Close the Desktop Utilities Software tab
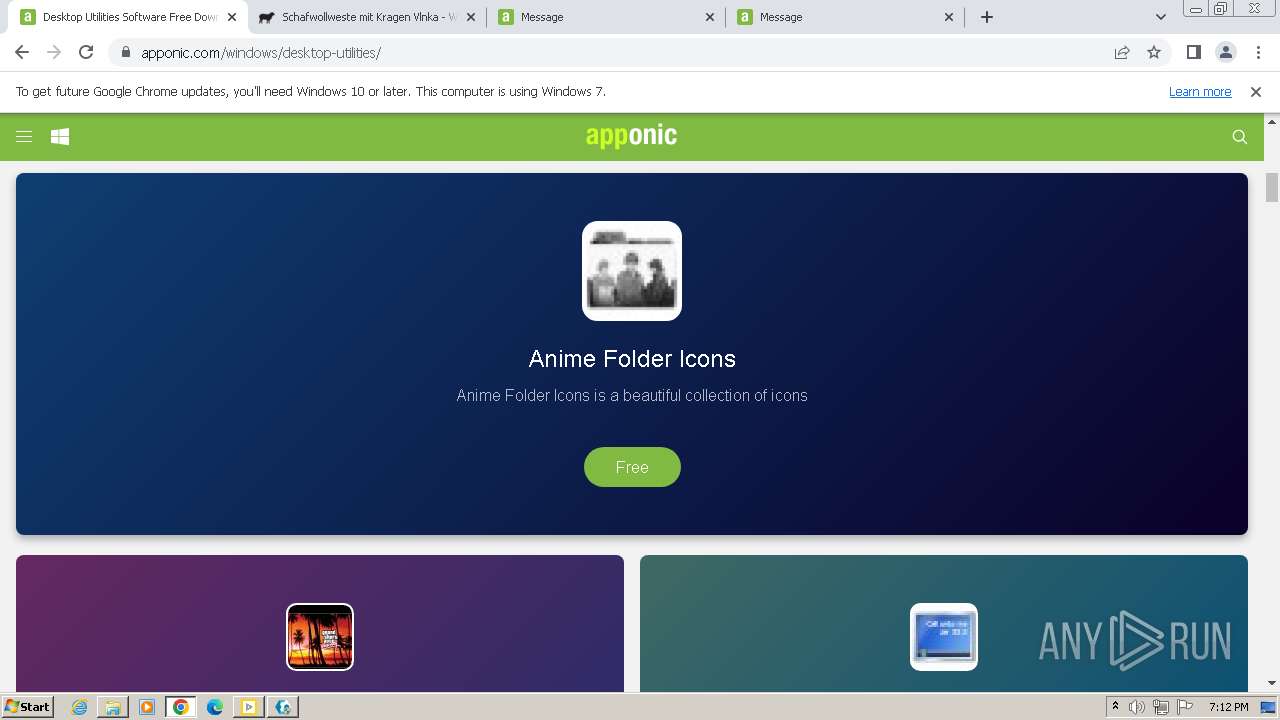Screen dimensions: 1280x720 [x=231, y=17]
